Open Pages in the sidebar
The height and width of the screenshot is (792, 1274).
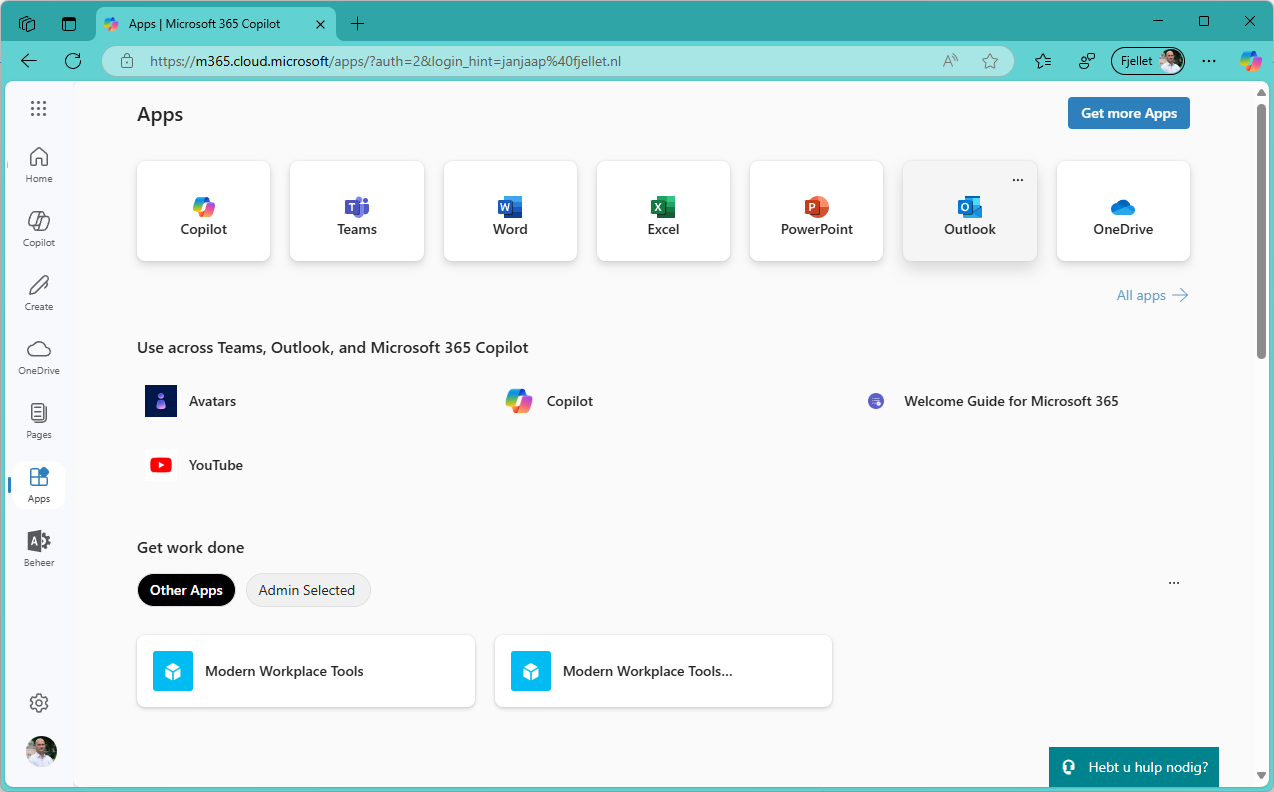(39, 421)
